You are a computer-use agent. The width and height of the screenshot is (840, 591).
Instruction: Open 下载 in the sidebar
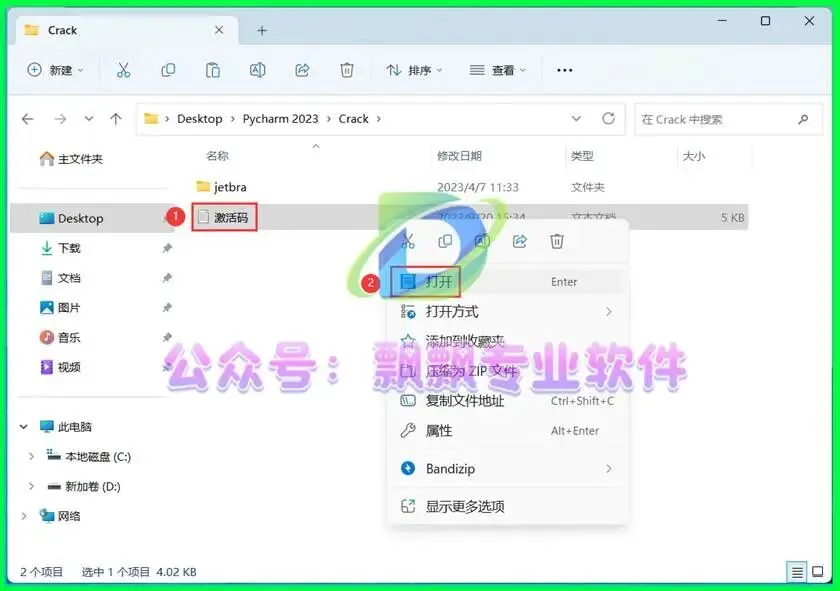tap(61, 248)
